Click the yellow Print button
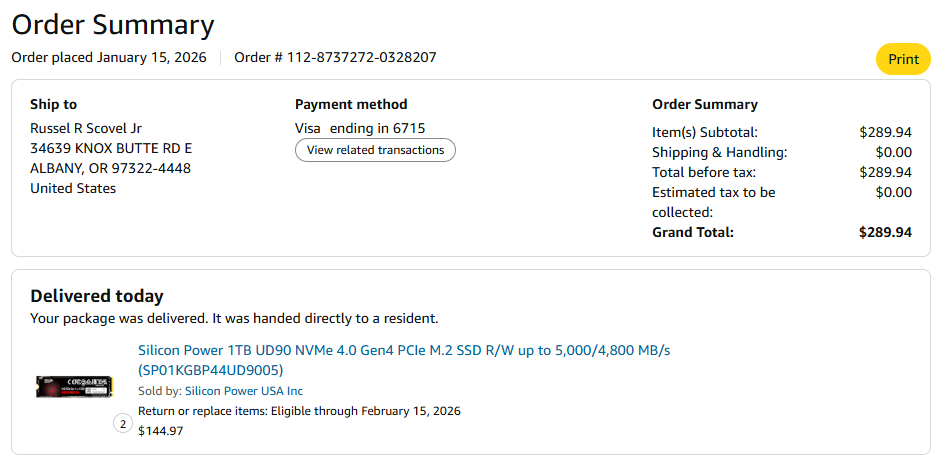The image size is (935, 459). 903,59
